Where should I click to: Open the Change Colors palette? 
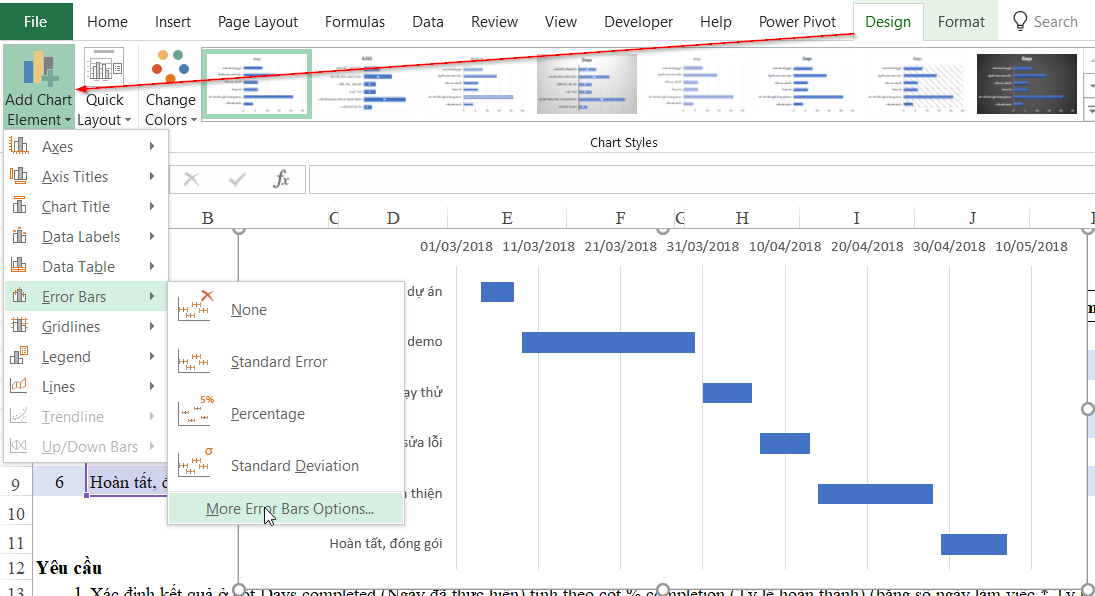pos(170,85)
